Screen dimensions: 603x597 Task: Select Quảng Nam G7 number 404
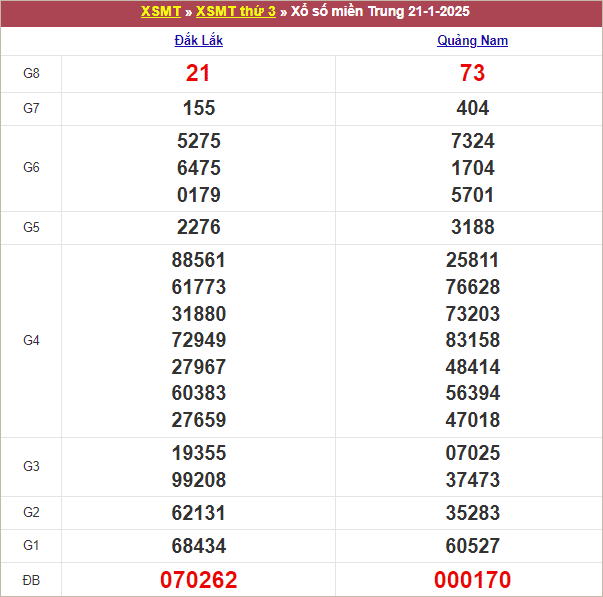point(473,108)
